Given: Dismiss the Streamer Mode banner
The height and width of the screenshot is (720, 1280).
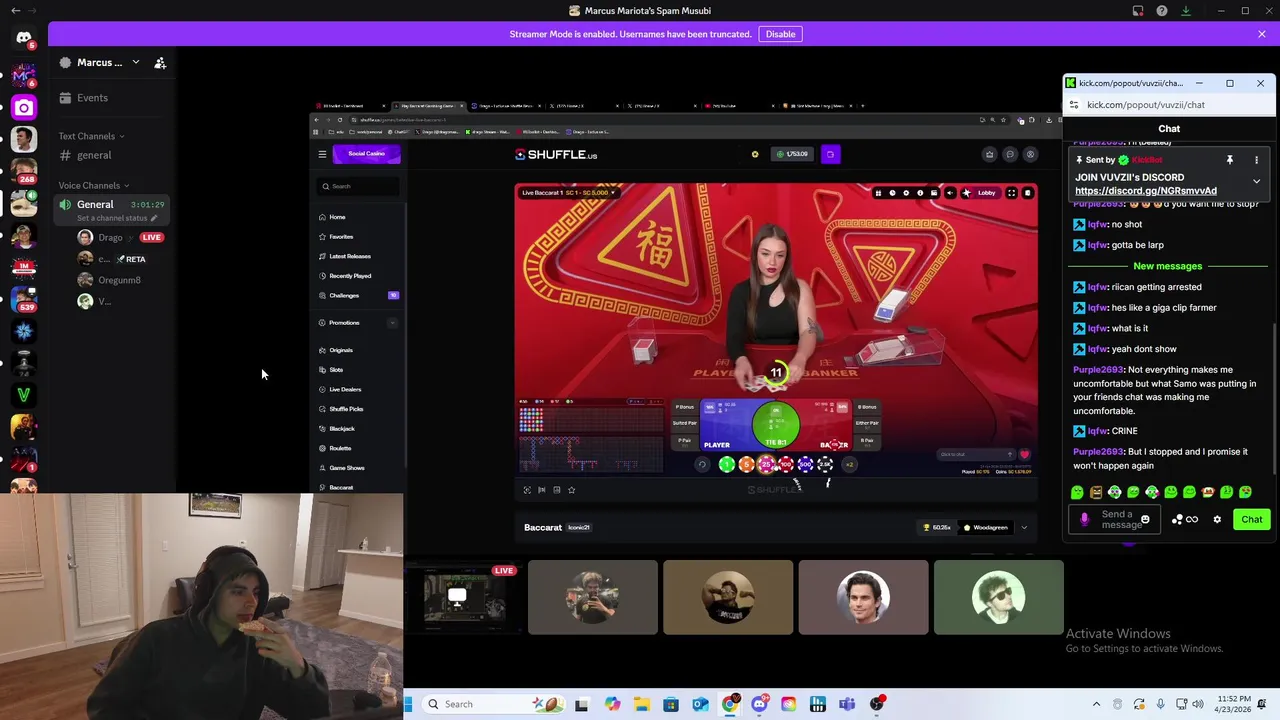Looking at the screenshot, I should point(1261,34).
